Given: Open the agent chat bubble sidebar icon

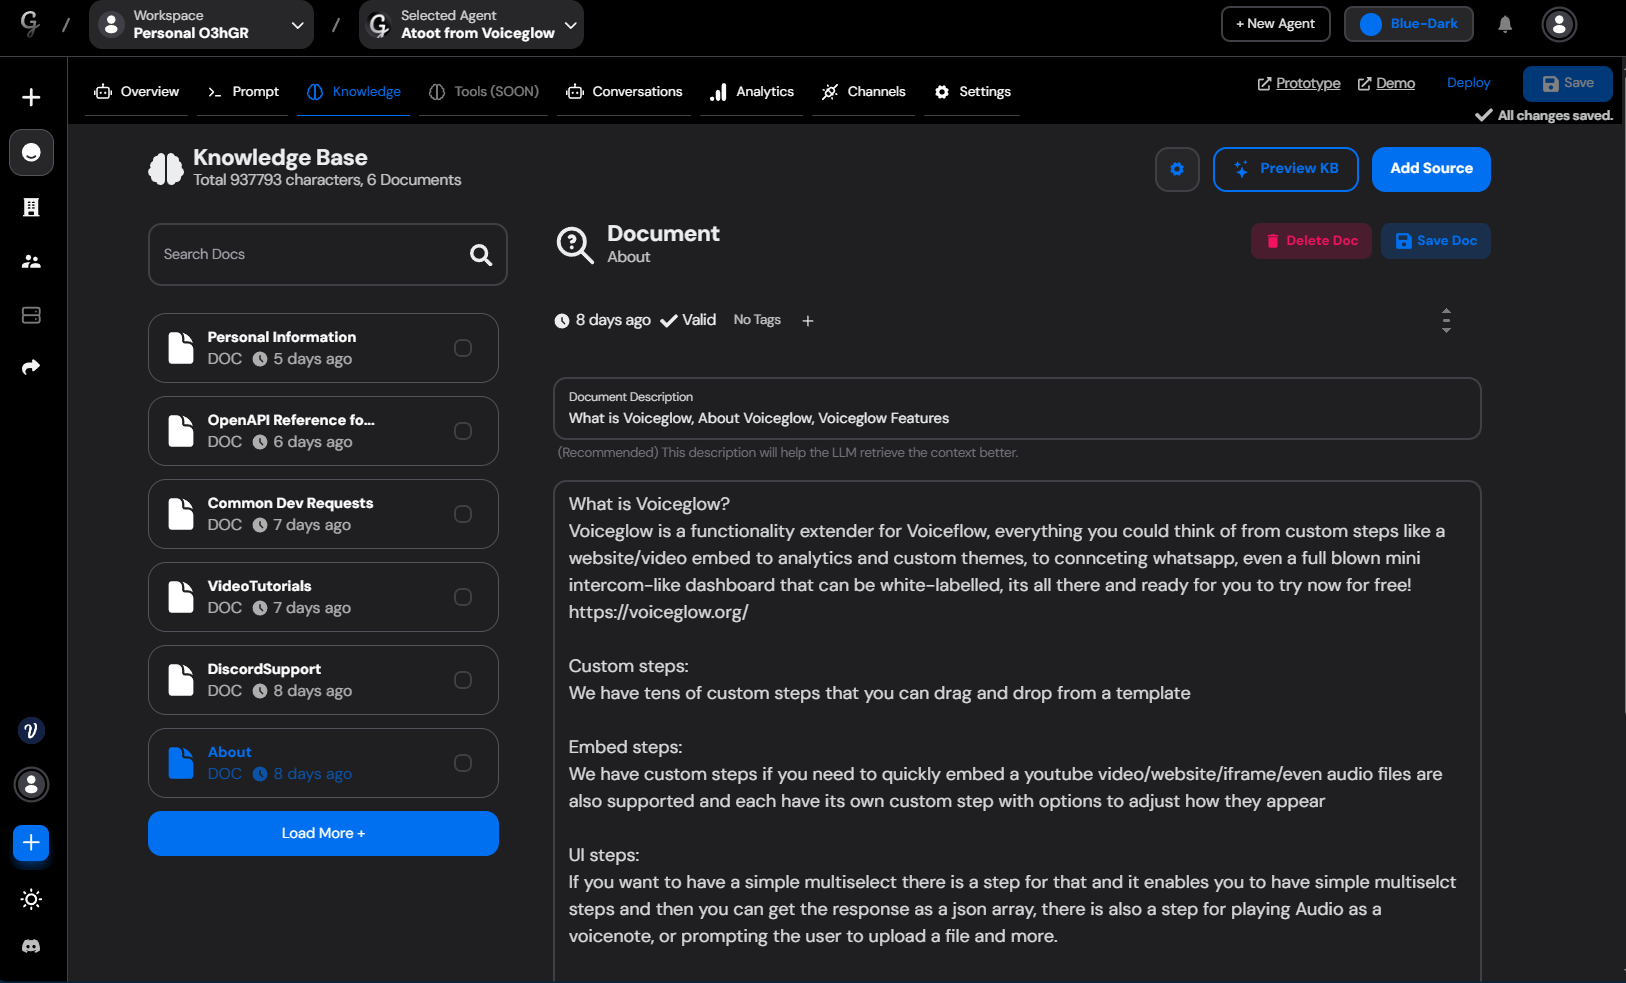Looking at the screenshot, I should tap(31, 152).
